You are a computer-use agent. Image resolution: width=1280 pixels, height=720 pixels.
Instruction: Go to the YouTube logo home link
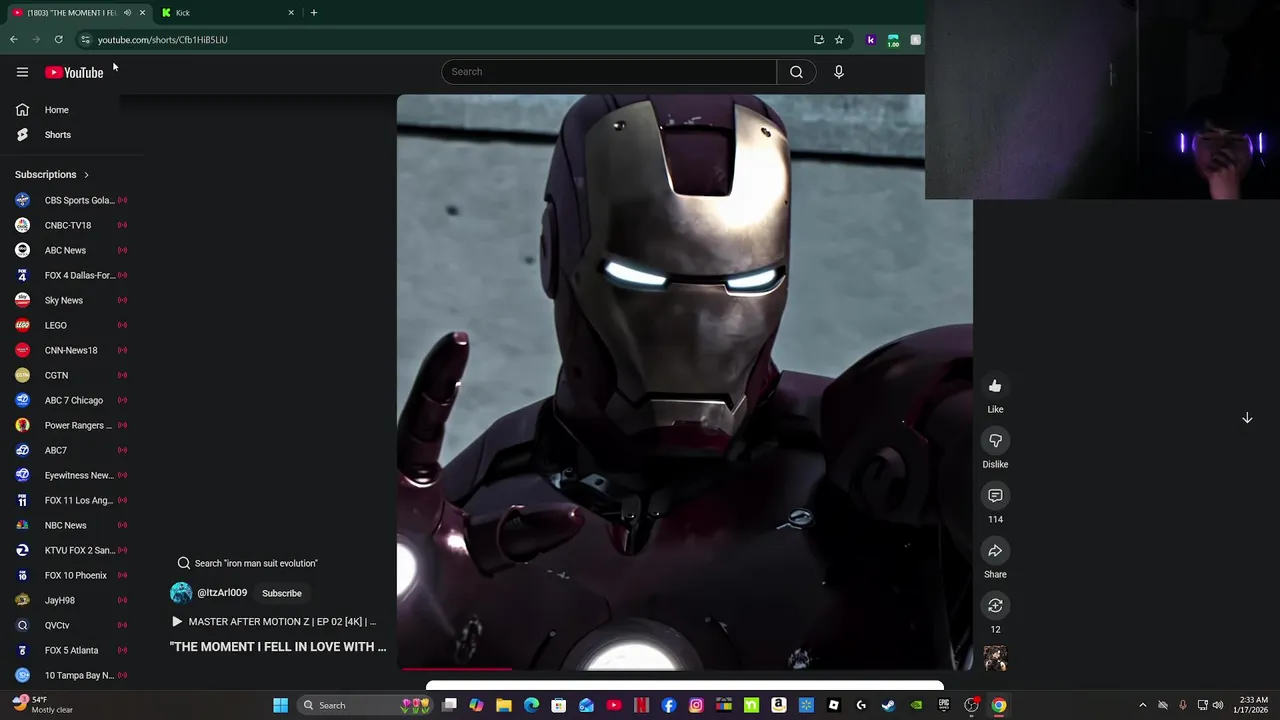click(x=74, y=72)
